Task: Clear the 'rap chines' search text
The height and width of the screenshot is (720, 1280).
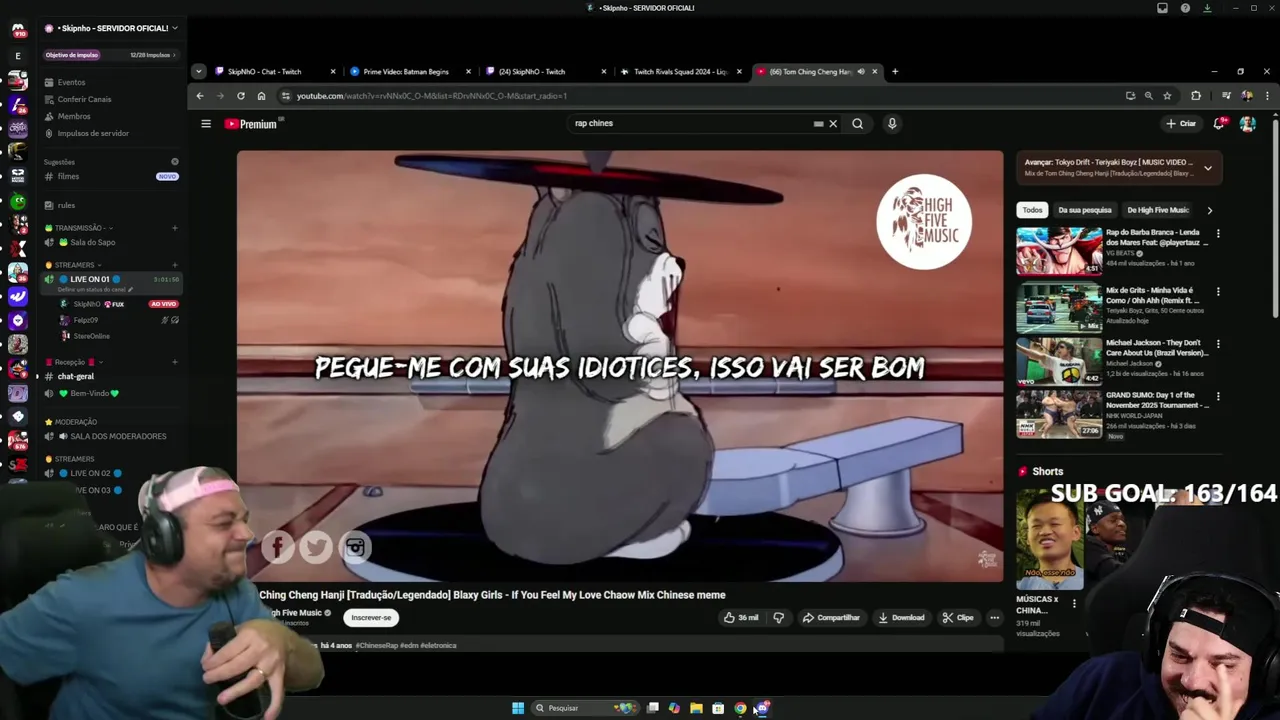Action: click(x=833, y=124)
